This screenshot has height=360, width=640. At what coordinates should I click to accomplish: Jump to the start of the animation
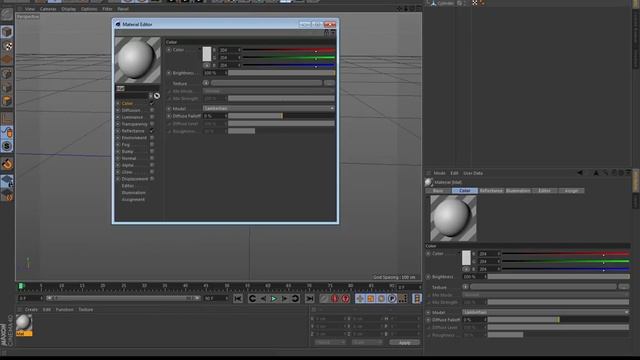tap(238, 299)
